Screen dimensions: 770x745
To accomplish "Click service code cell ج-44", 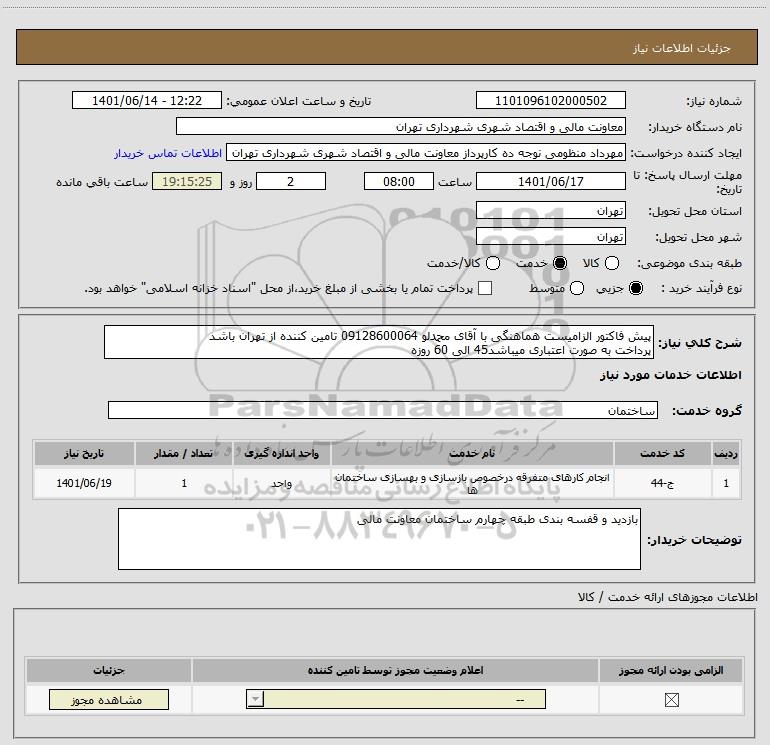I will 662,483.
